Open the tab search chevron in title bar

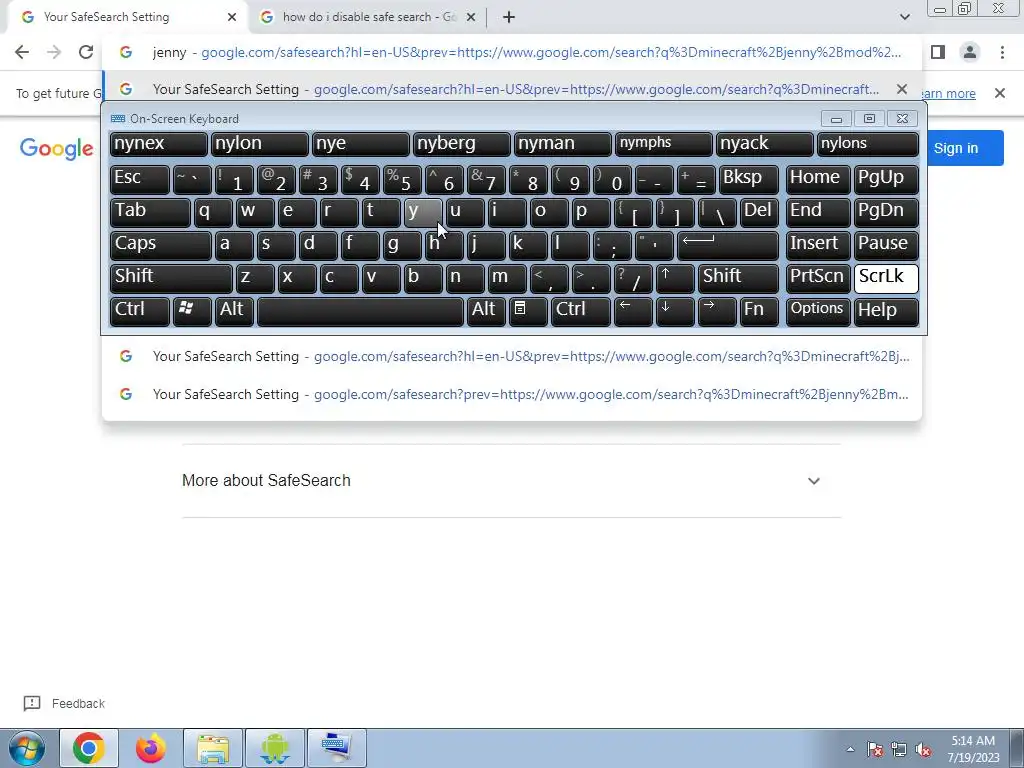[x=904, y=17]
